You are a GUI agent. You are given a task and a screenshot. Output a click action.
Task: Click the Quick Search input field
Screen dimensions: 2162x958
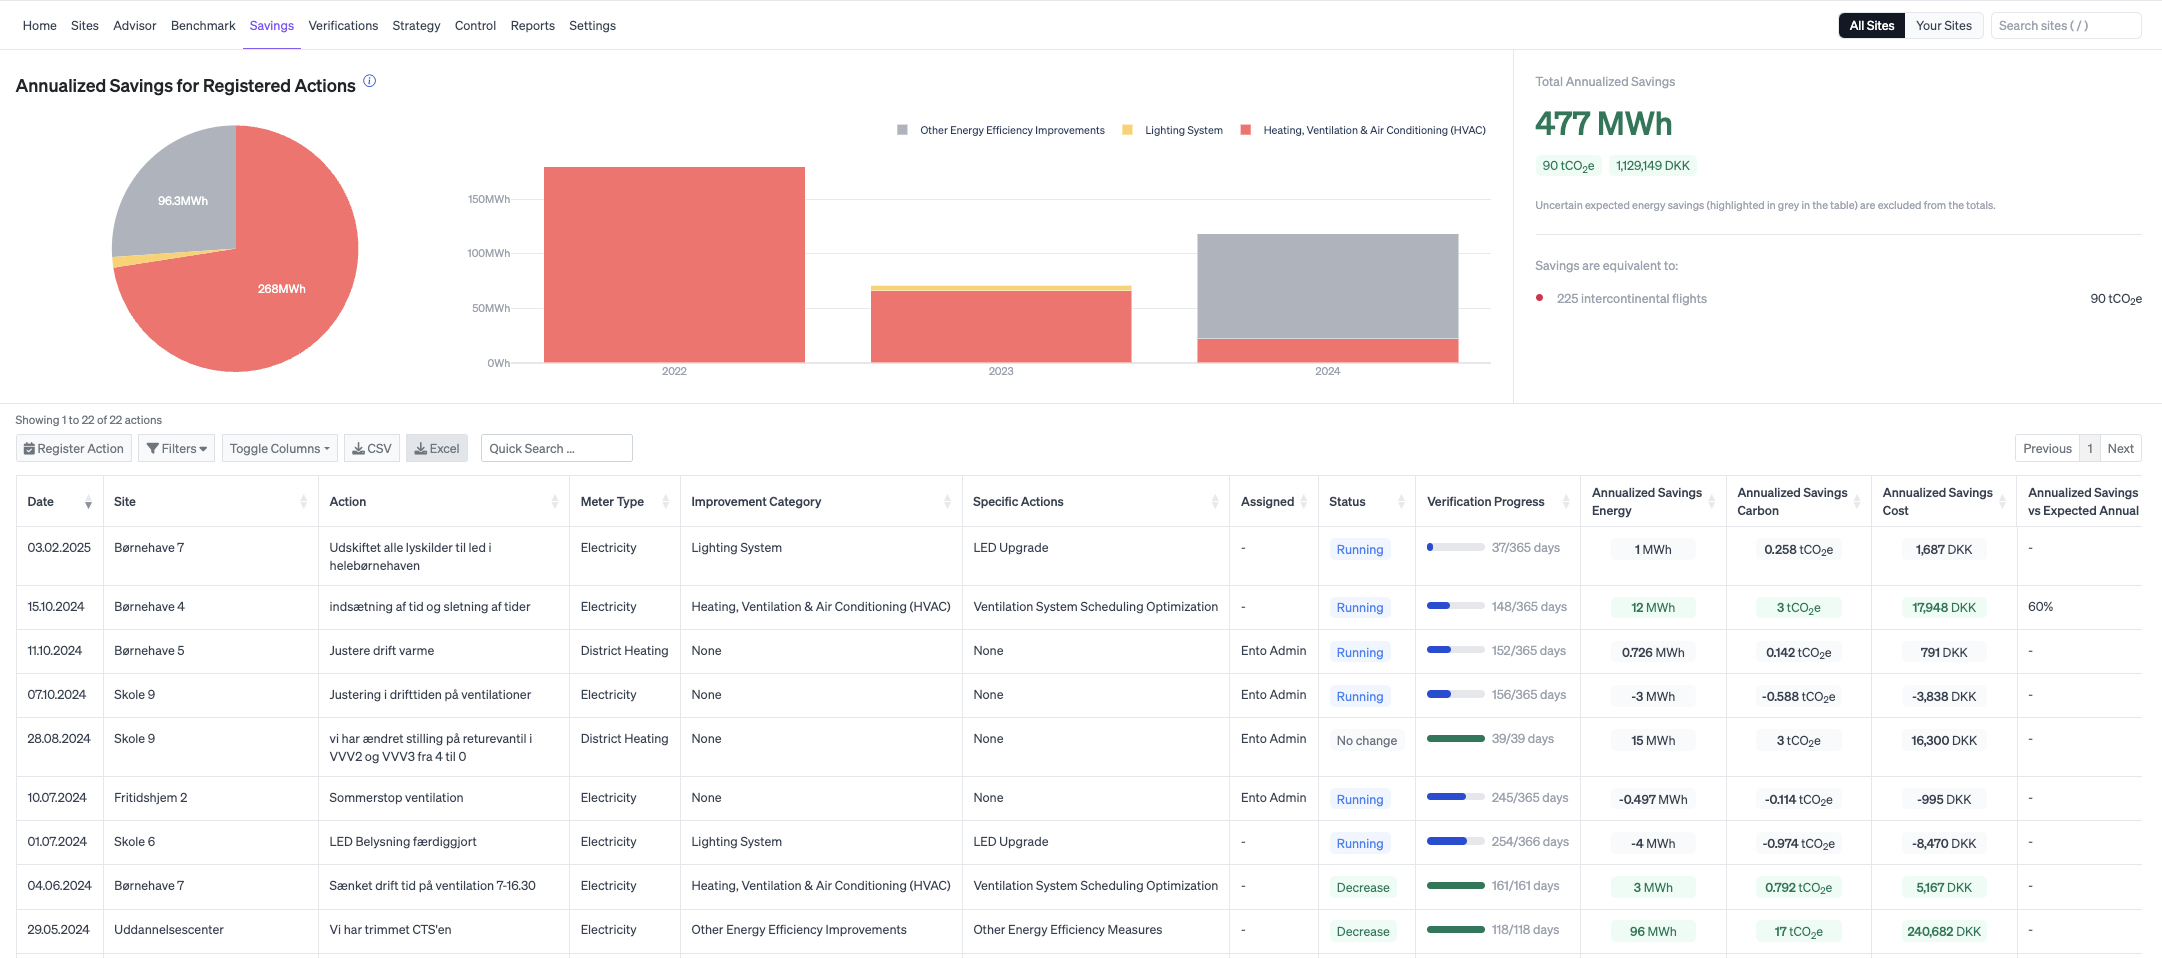click(x=556, y=449)
